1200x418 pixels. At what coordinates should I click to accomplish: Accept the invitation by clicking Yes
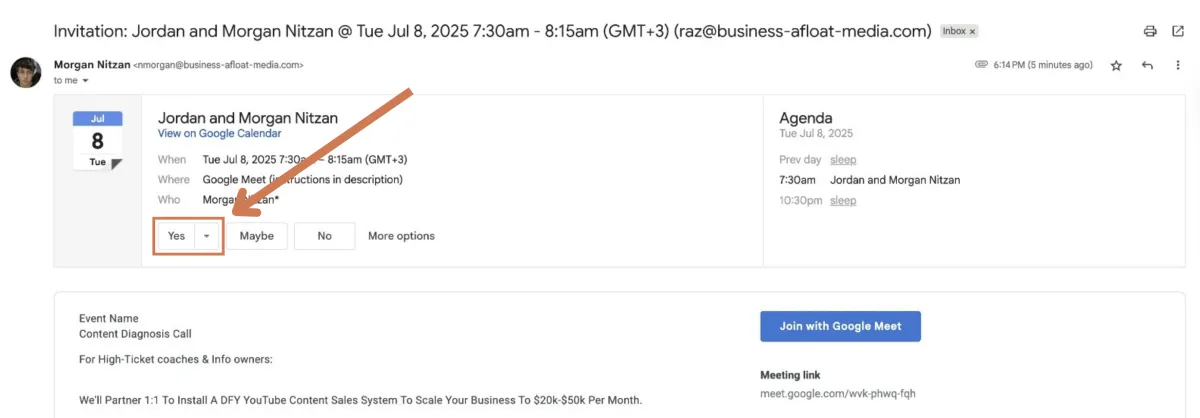click(x=176, y=236)
